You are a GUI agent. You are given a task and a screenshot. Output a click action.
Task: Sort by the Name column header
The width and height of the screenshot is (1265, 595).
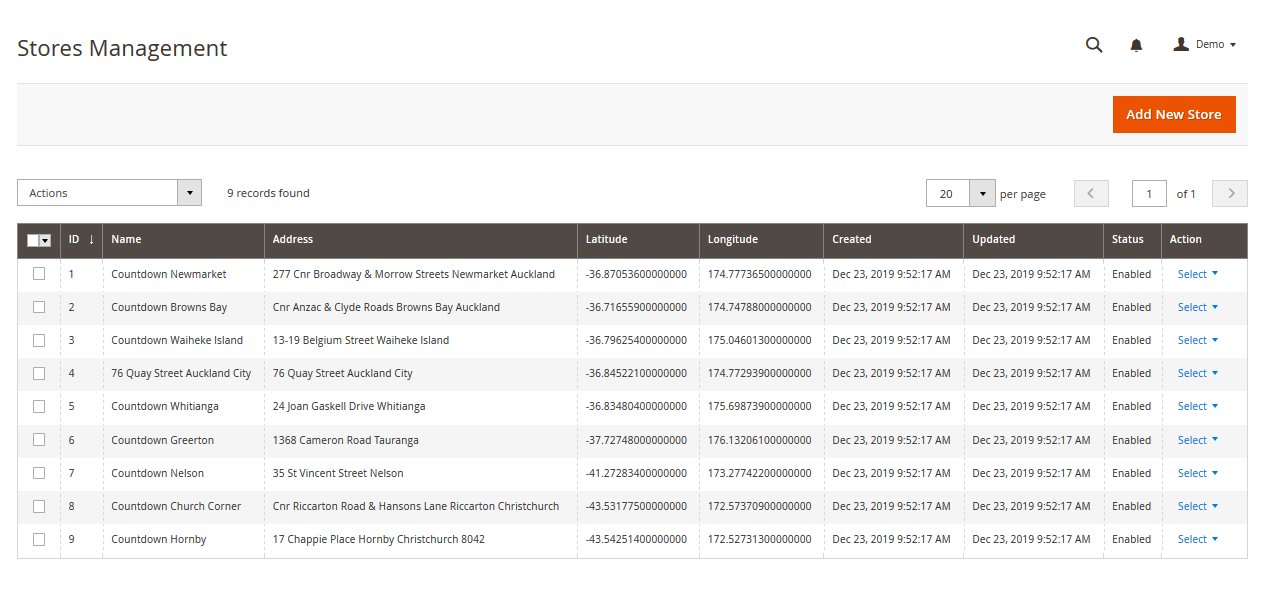126,240
